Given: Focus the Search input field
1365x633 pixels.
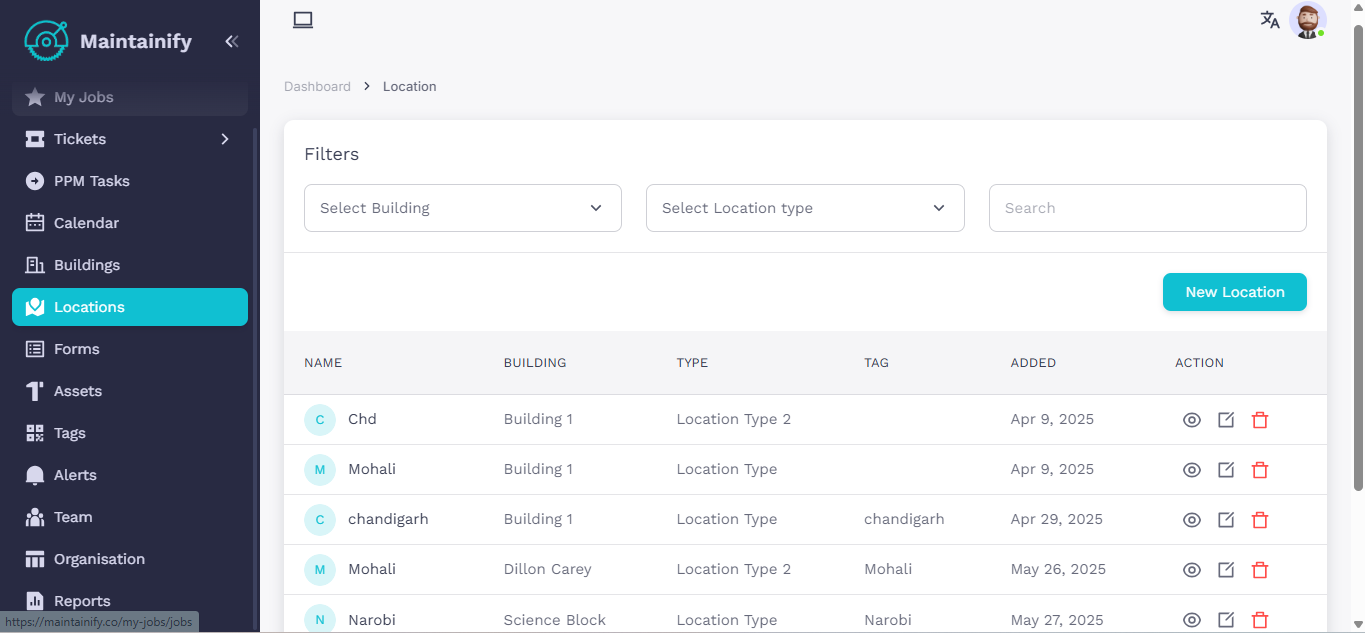Looking at the screenshot, I should 1147,208.
